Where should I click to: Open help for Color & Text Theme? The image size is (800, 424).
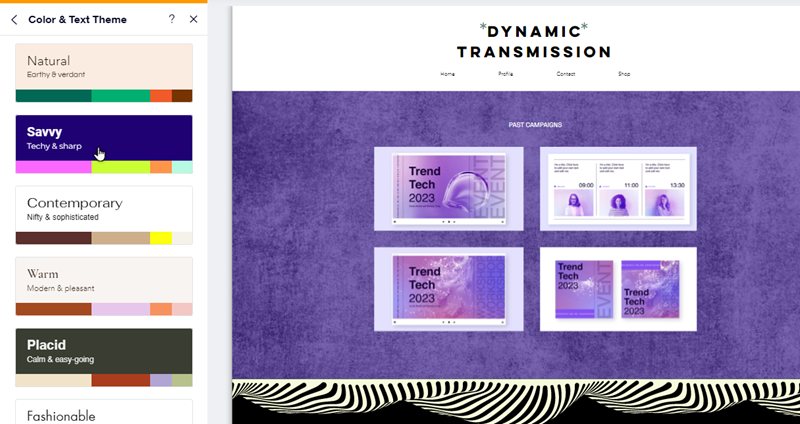click(x=172, y=19)
